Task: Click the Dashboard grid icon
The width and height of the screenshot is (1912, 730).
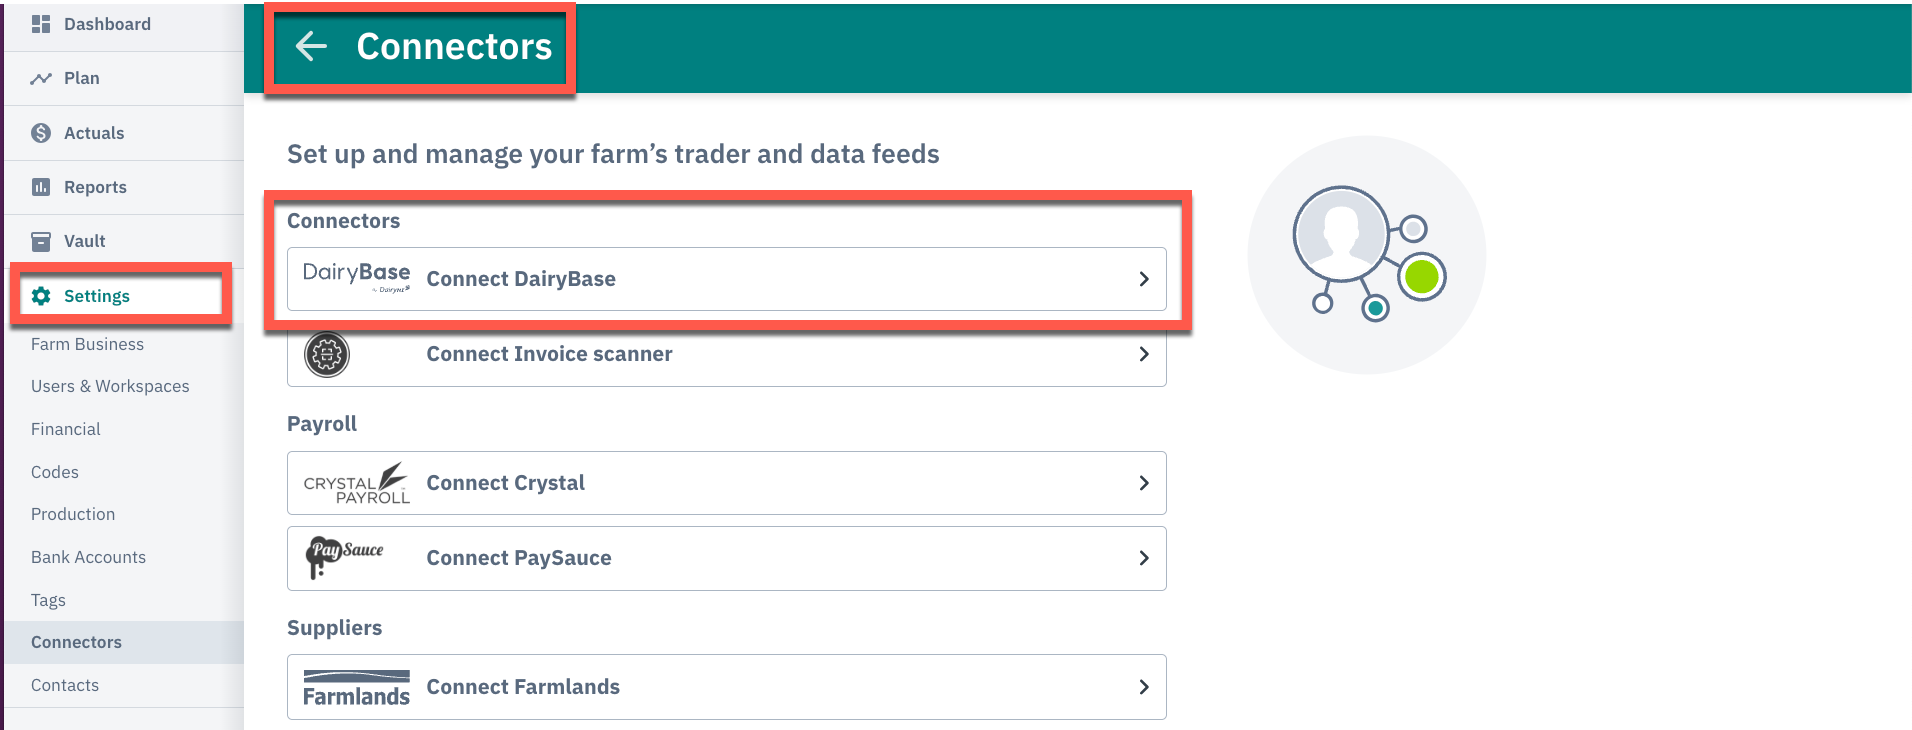Action: (x=41, y=24)
